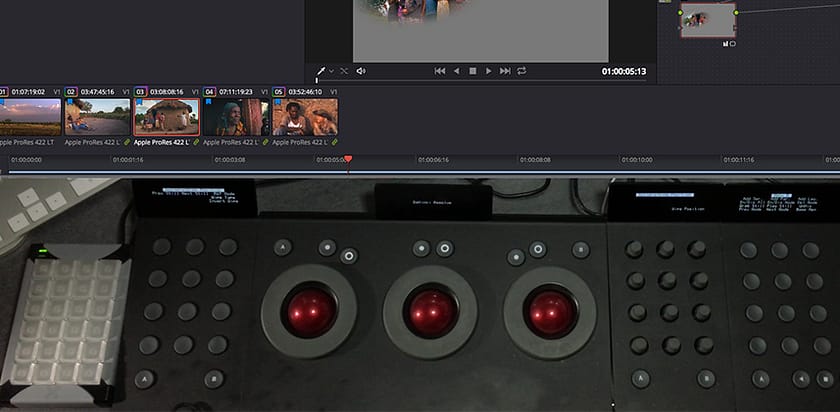Click clip timecode 07:11:19:23
Image resolution: width=840 pixels, height=412 pixels.
(236, 92)
